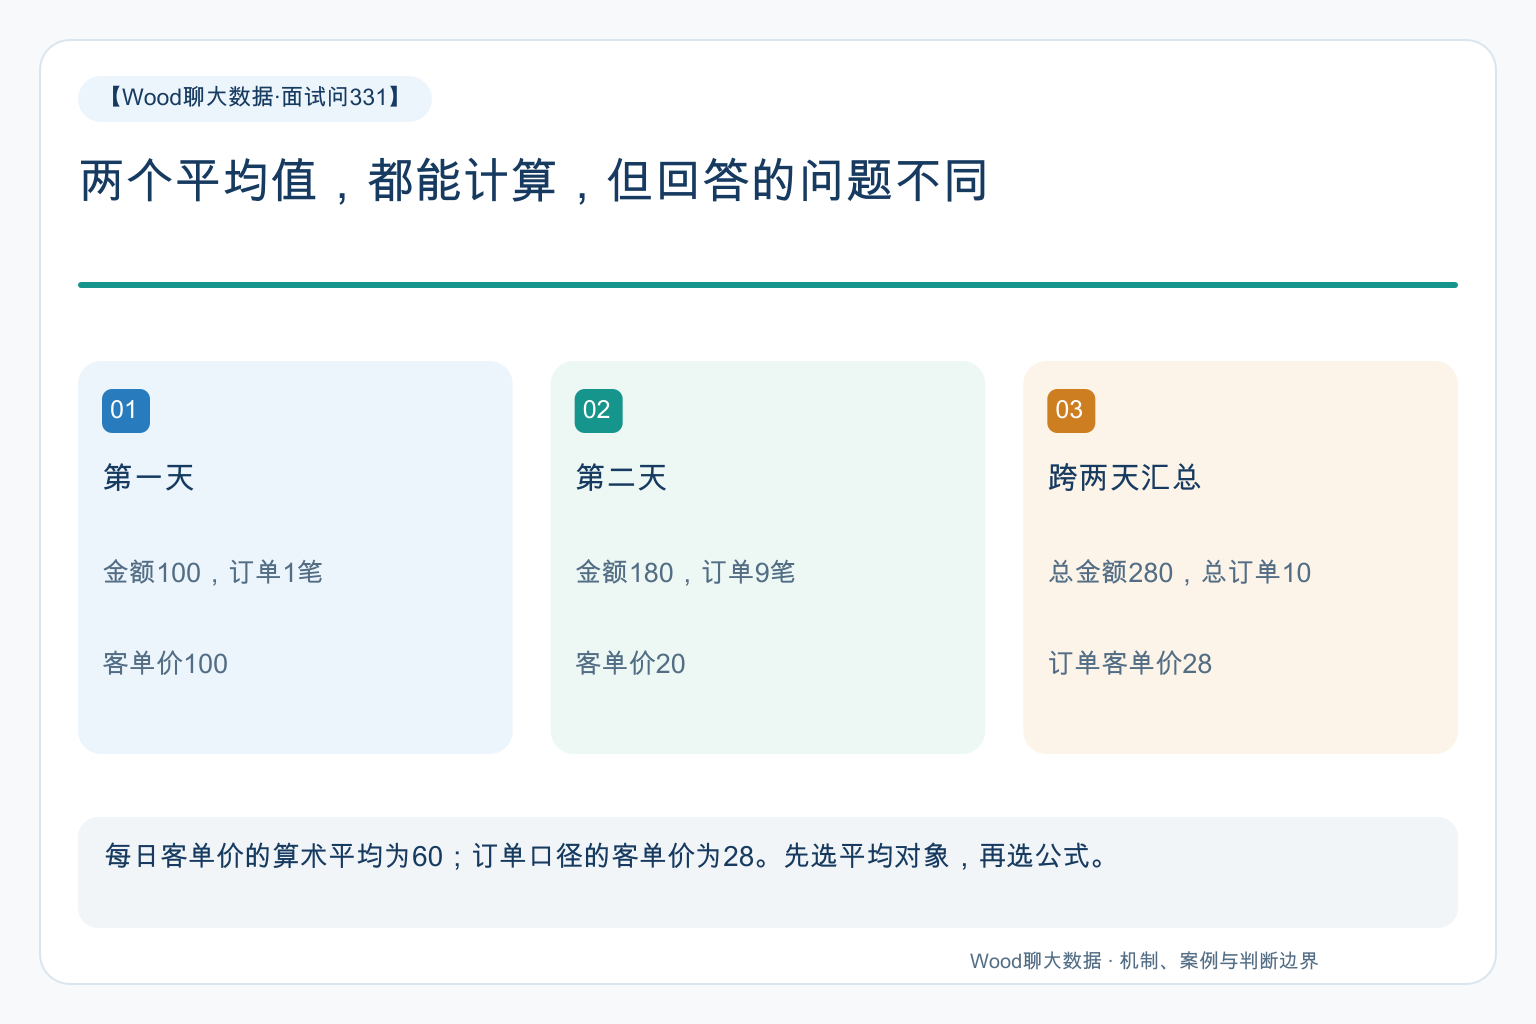
Task: Click the teal 02 number badge
Action: [598, 411]
